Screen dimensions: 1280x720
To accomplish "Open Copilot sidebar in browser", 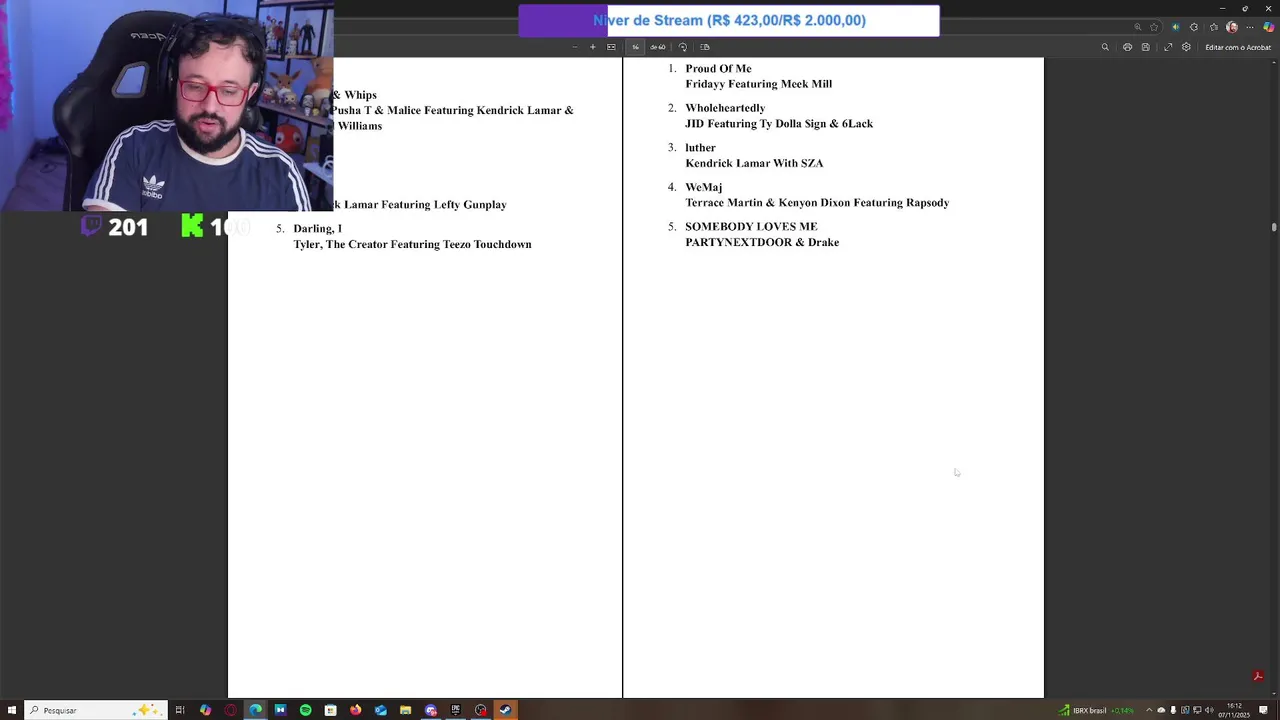I will [1269, 27].
